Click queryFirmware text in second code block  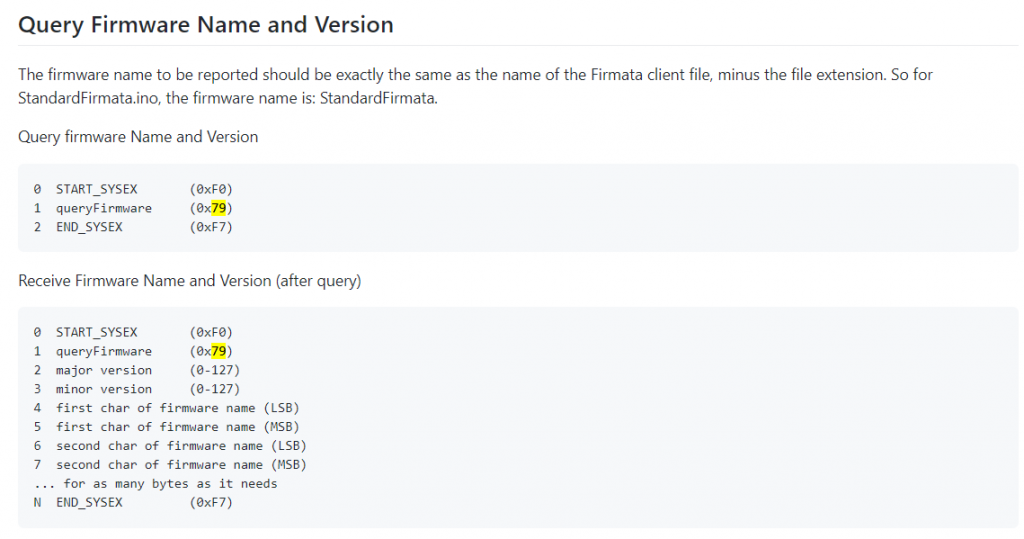click(104, 351)
